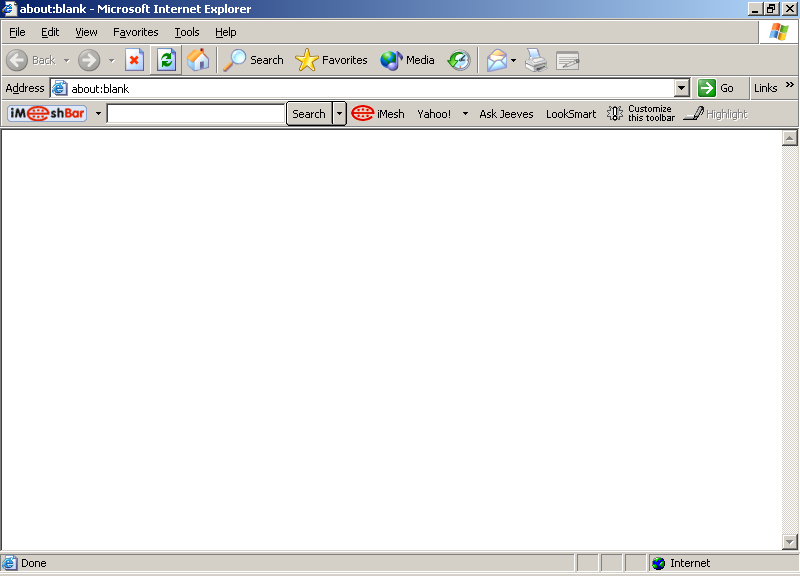Screen dimensions: 800x576
Task: Click the Windows flag logo throbber
Action: tap(779, 32)
